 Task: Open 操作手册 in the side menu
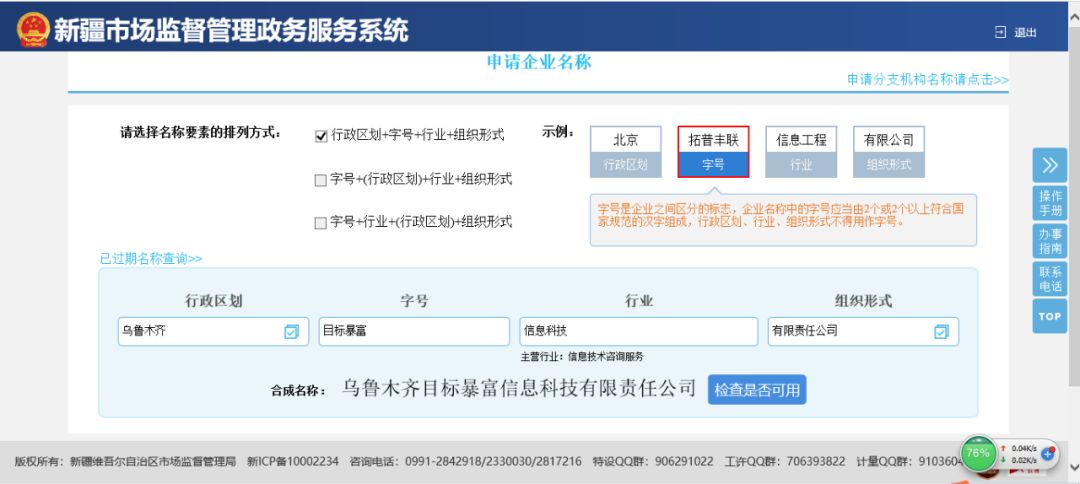tap(1049, 203)
